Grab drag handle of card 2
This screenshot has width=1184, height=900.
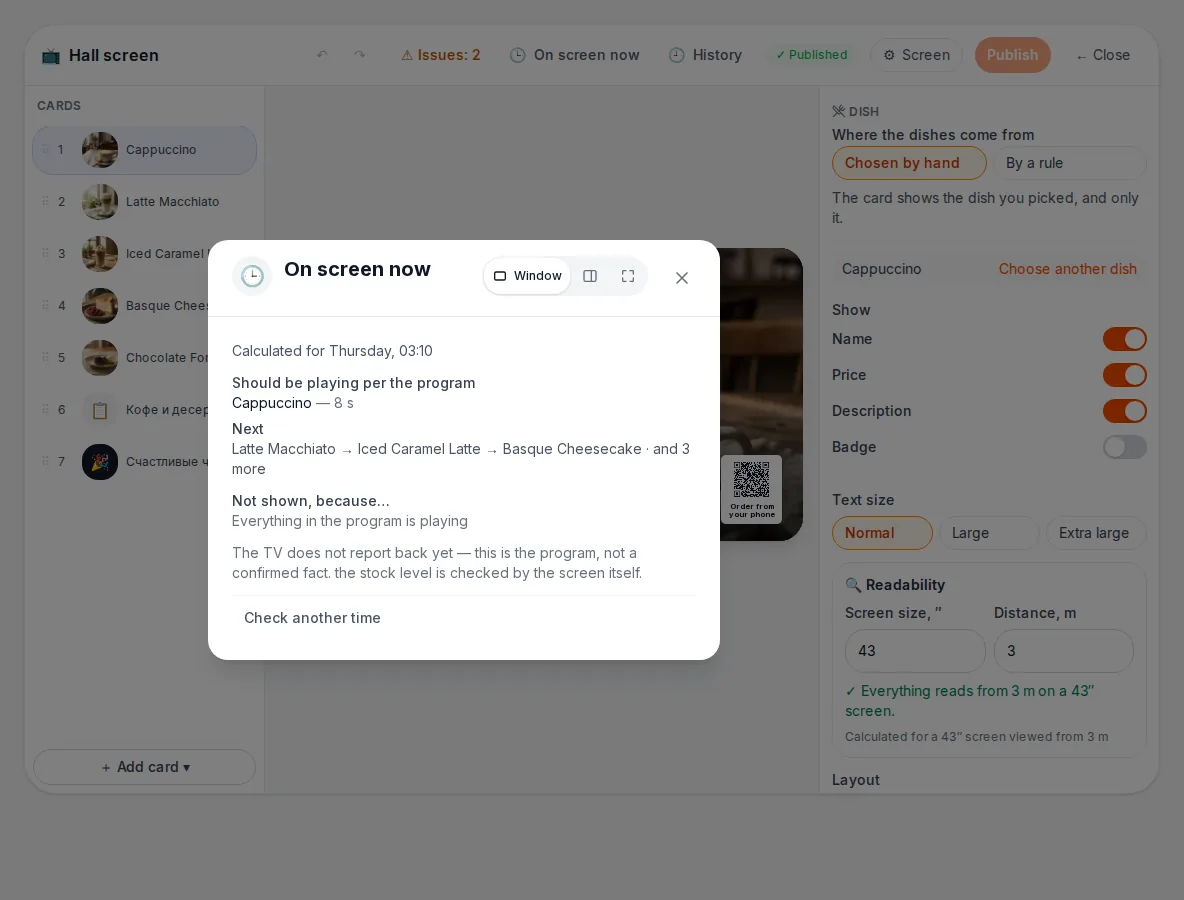tap(45, 201)
